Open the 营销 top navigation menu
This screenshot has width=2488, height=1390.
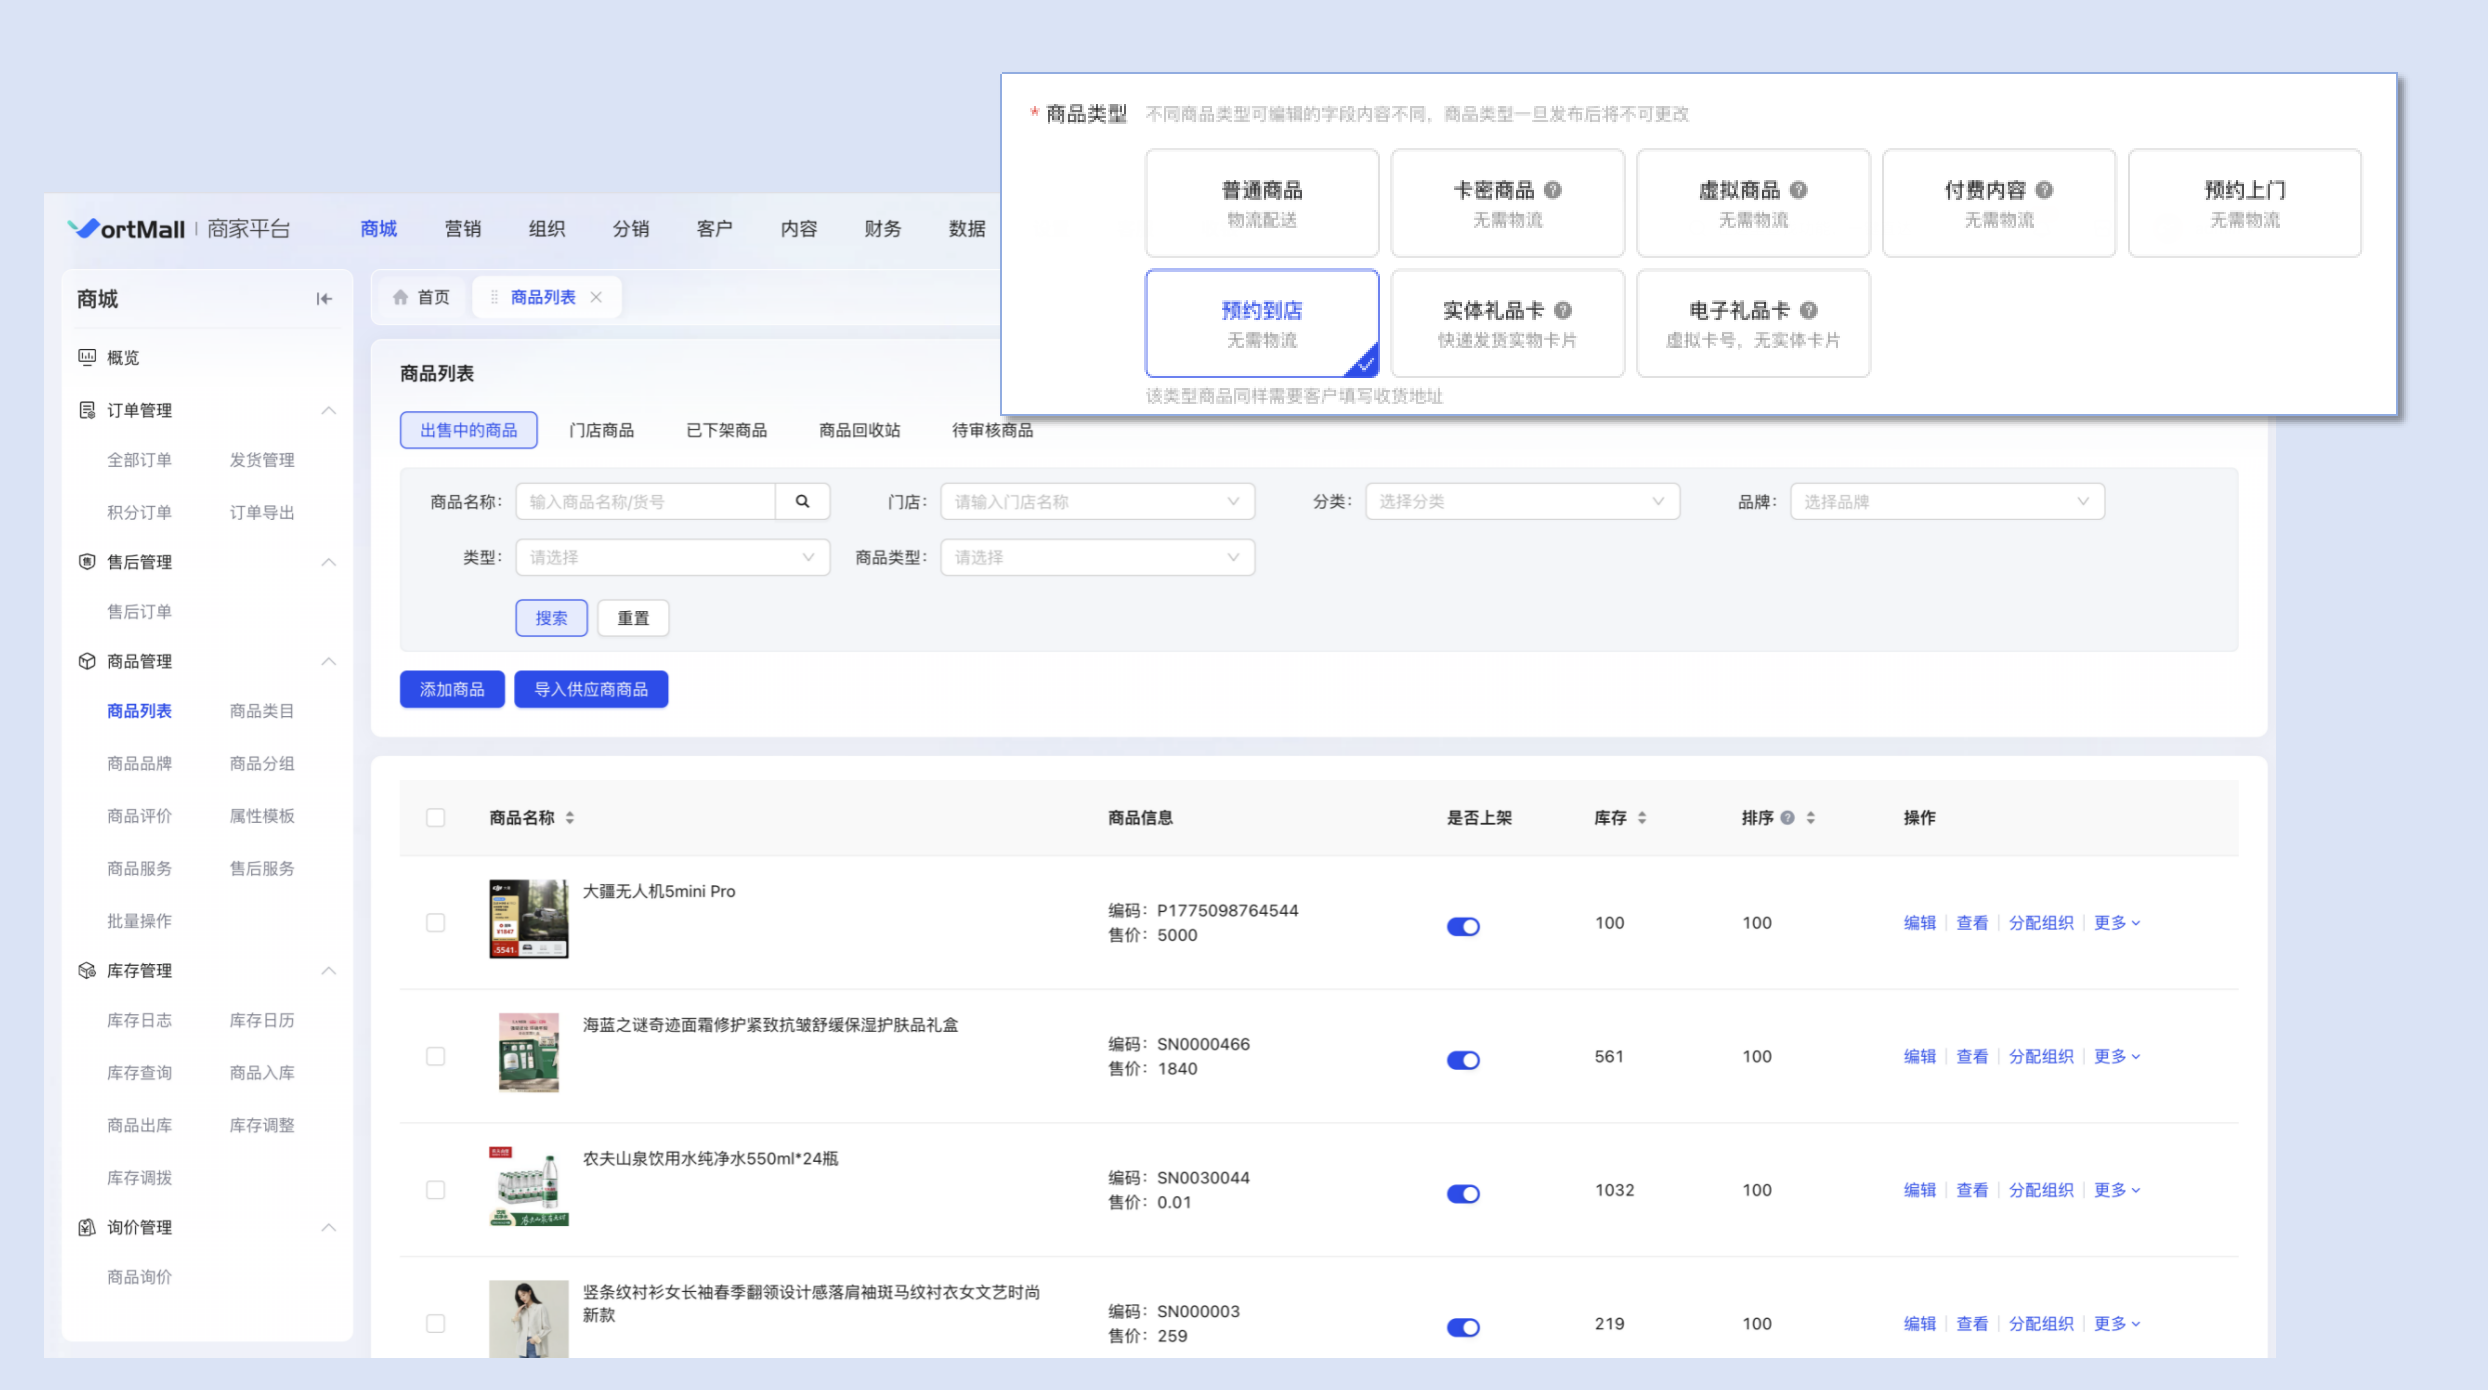pyautogui.click(x=462, y=229)
